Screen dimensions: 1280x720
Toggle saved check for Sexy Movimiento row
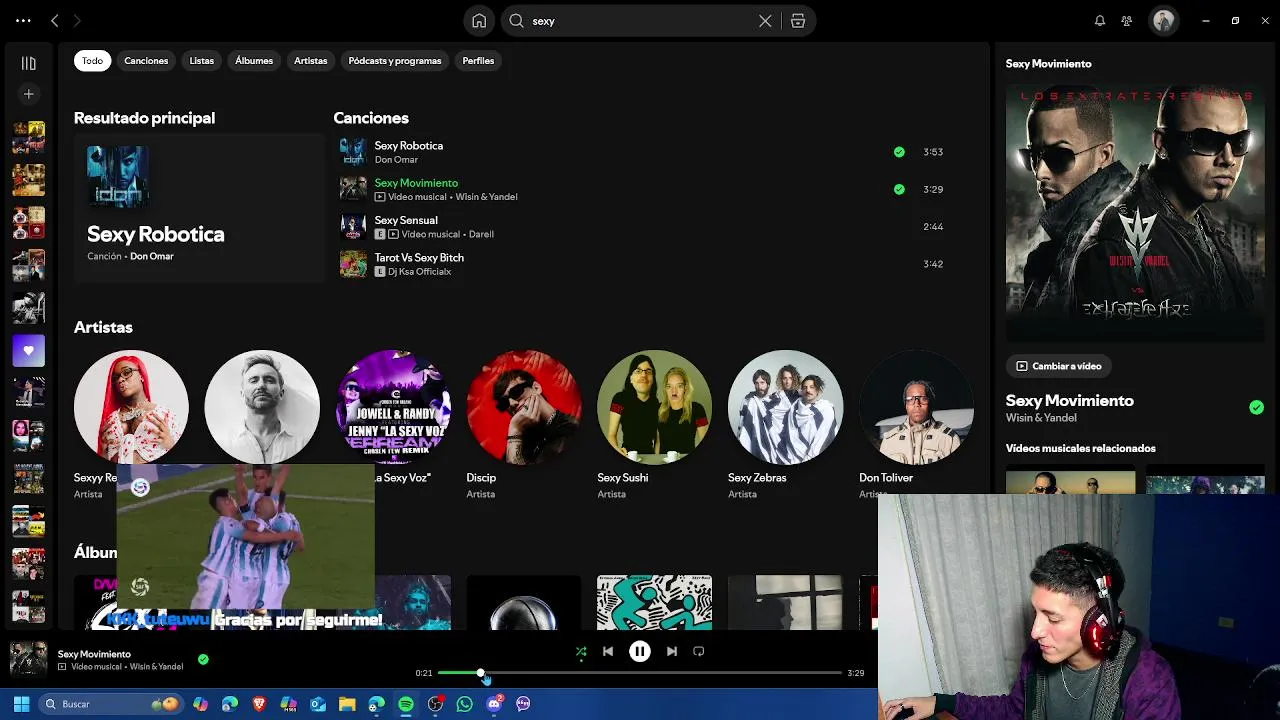899,189
